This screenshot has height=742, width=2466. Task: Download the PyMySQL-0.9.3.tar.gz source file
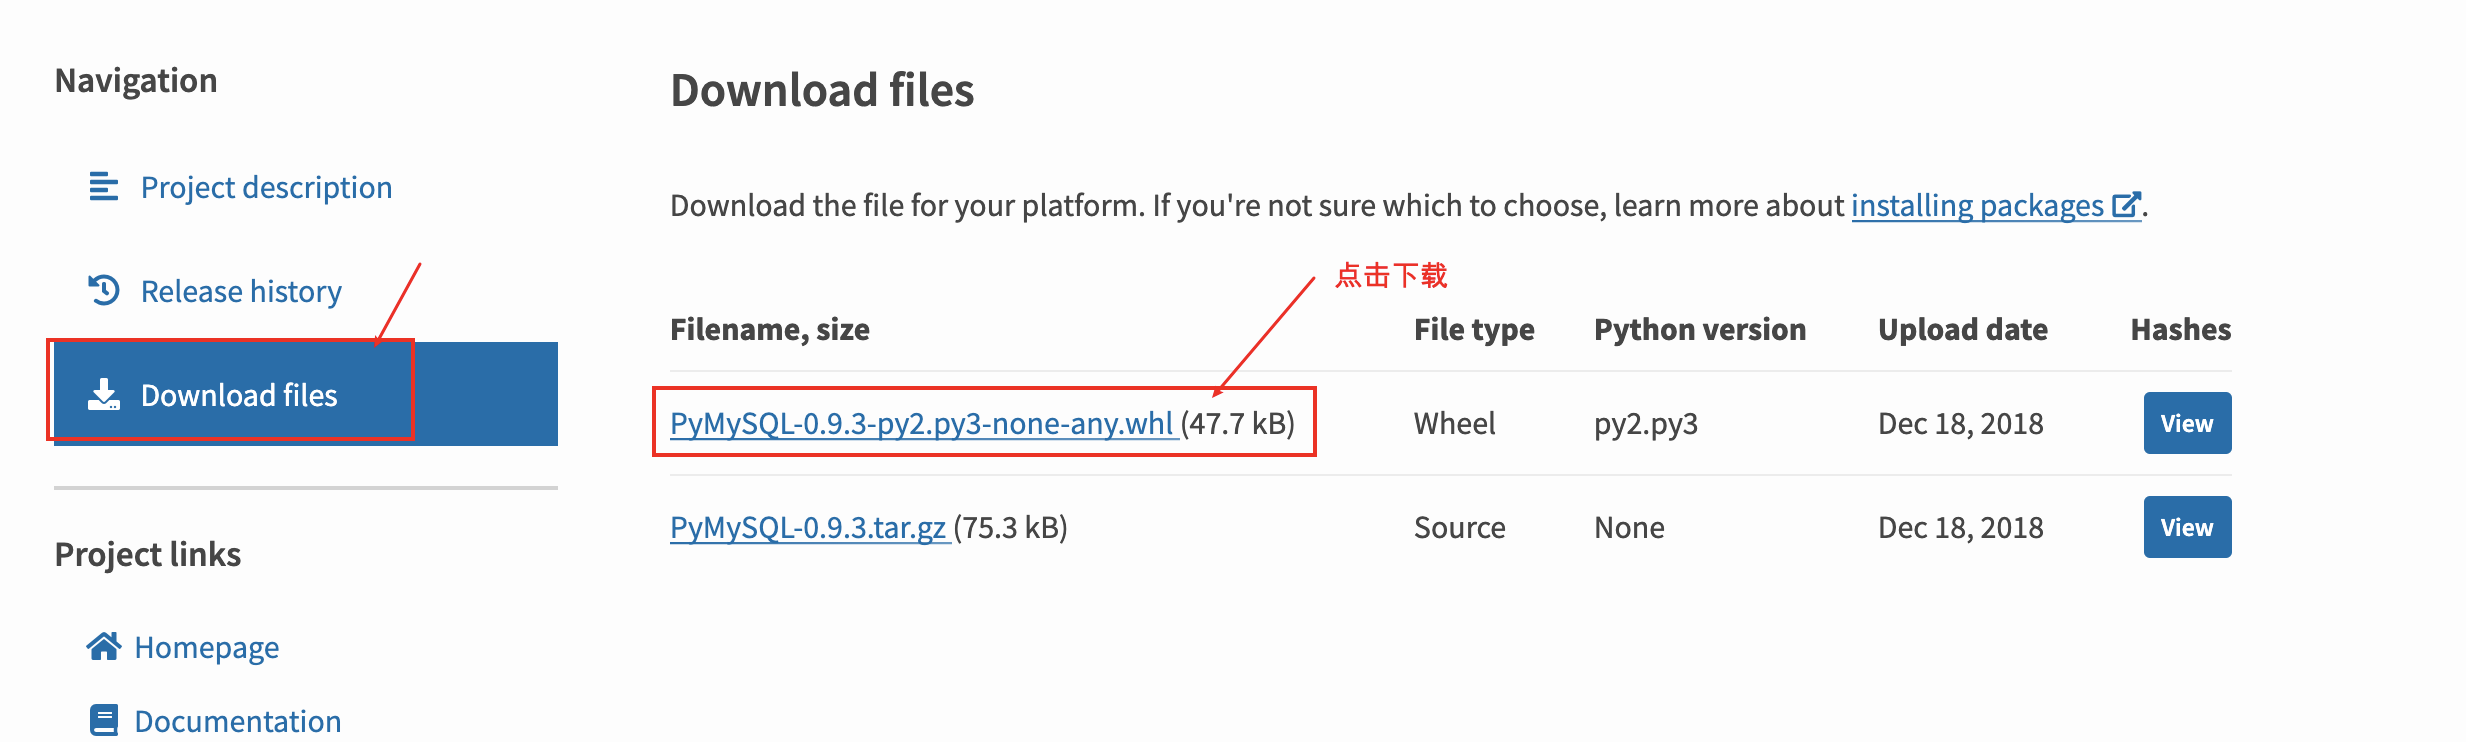(808, 527)
